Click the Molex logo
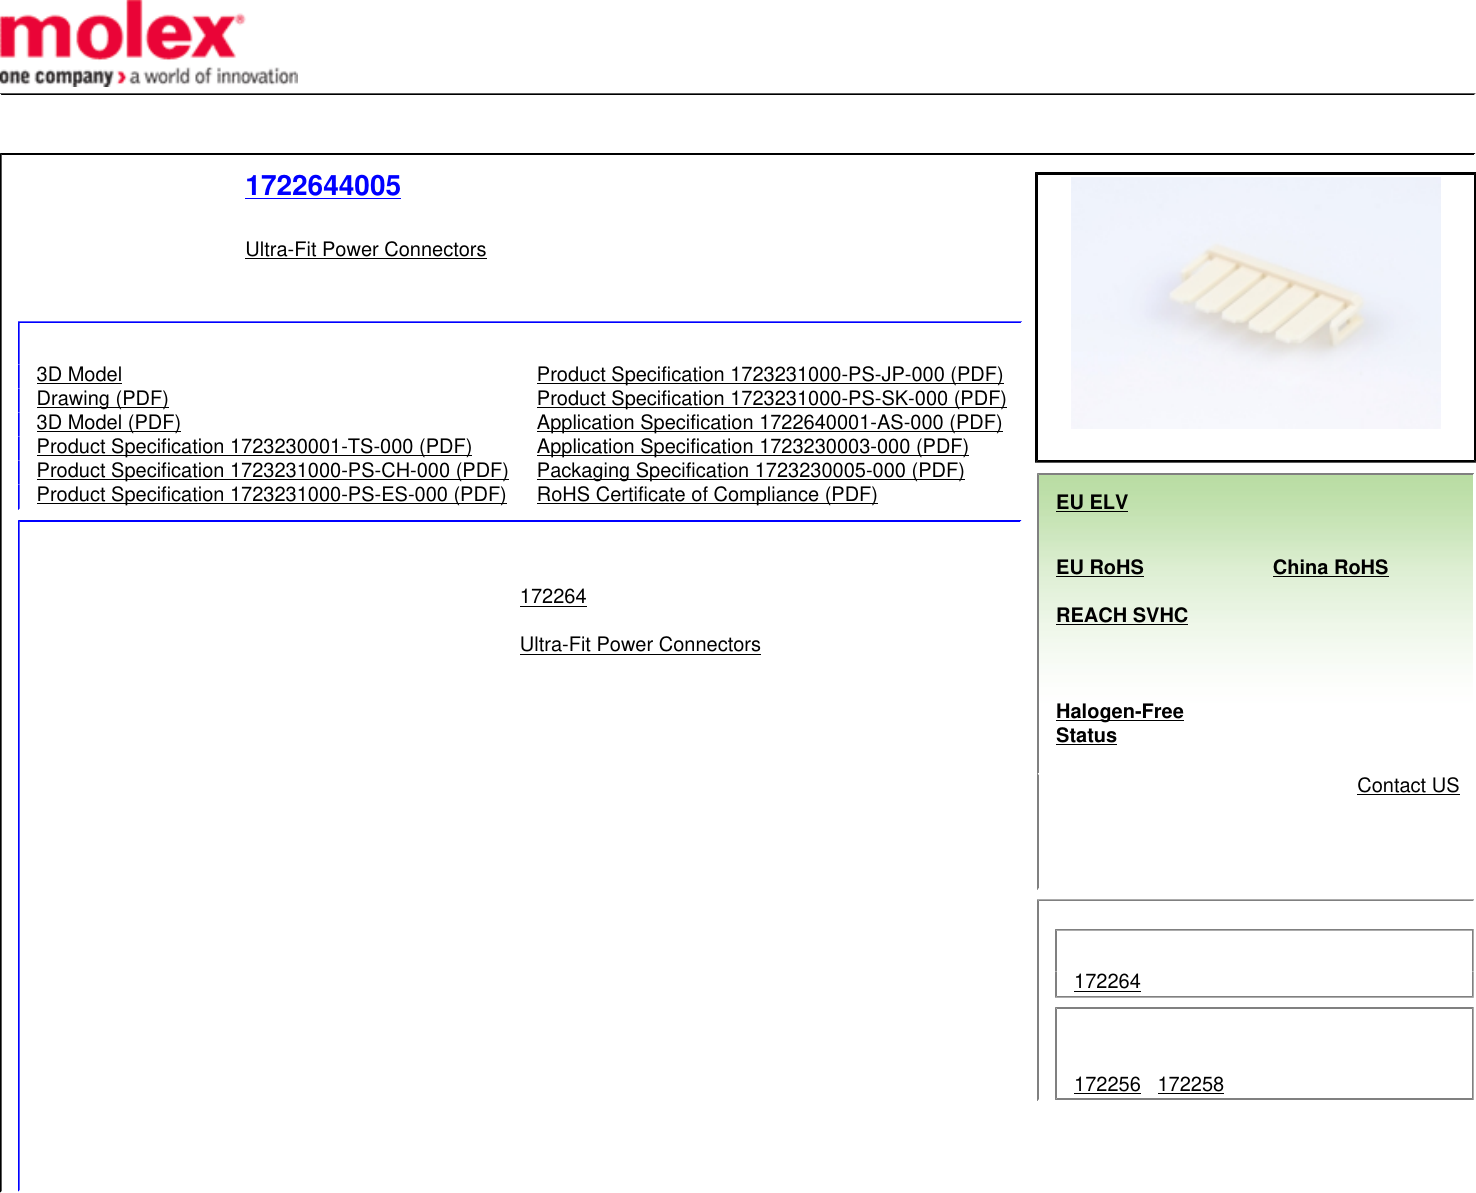The image size is (1476, 1193). 148,45
